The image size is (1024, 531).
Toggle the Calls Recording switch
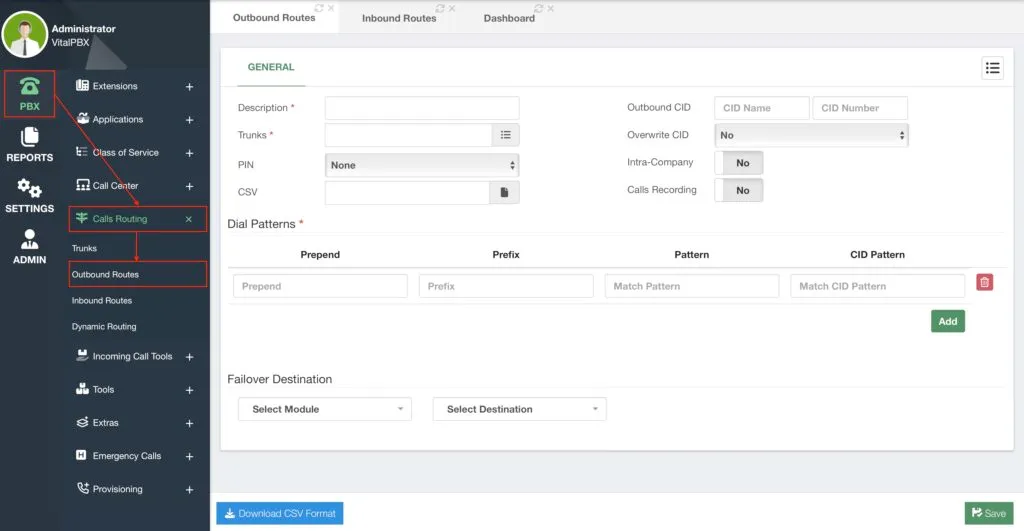(739, 190)
